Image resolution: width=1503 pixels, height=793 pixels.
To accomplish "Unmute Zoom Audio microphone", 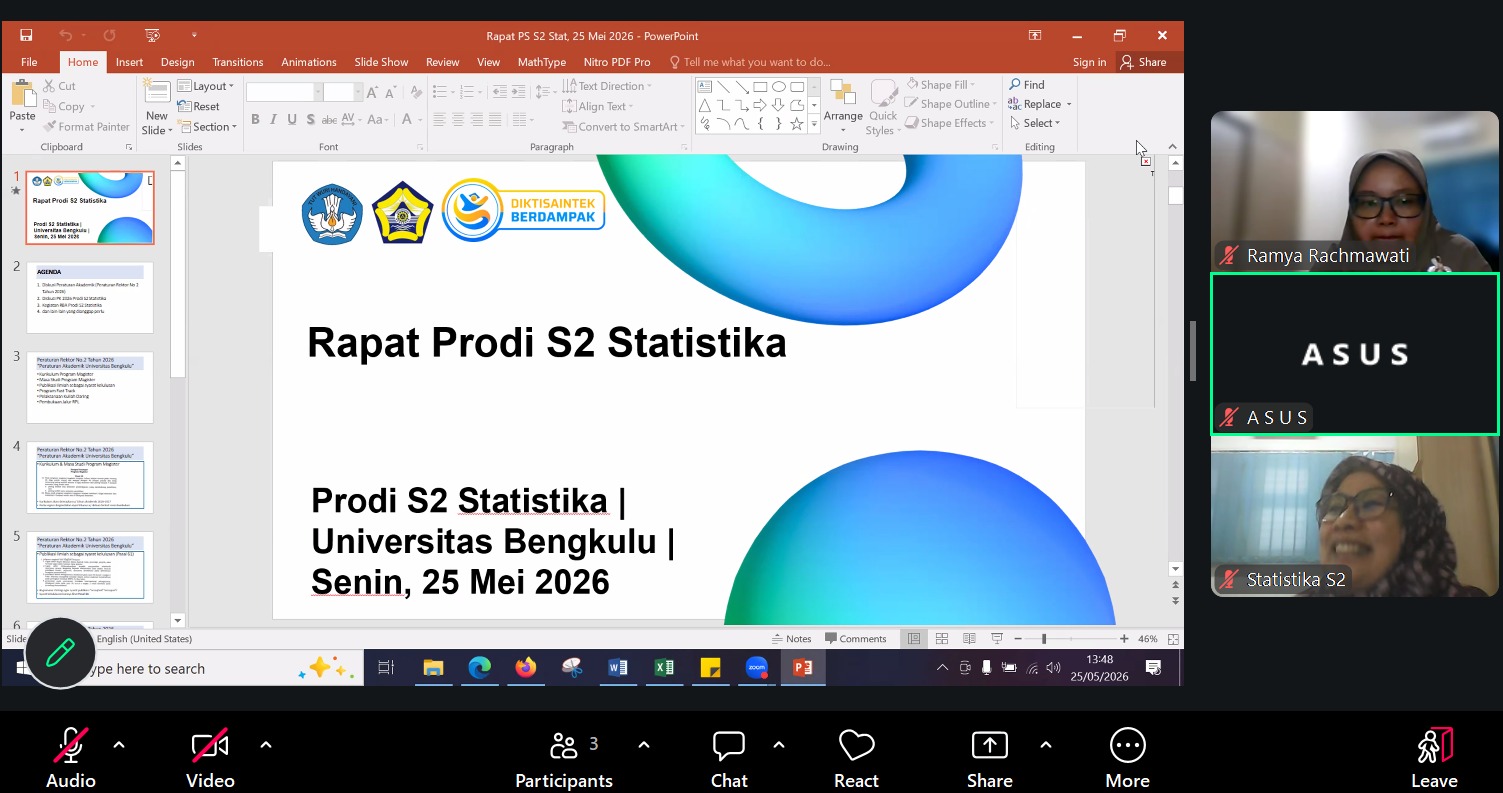I will click(70, 758).
